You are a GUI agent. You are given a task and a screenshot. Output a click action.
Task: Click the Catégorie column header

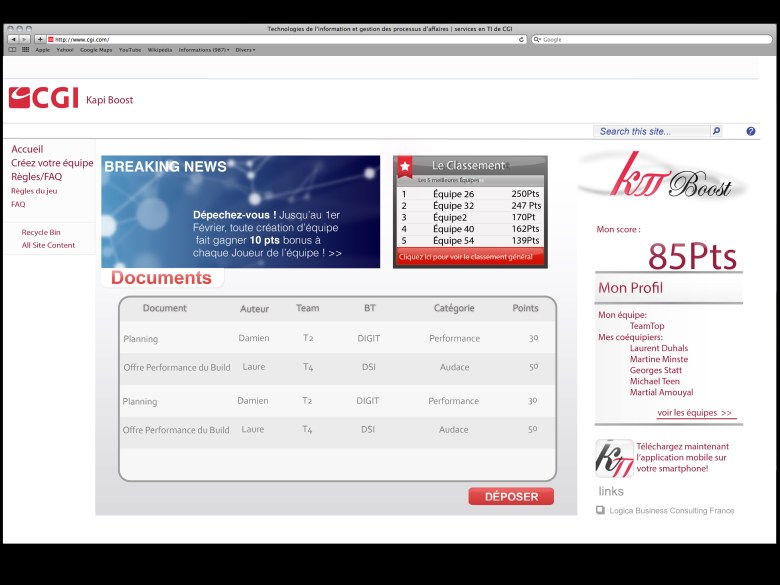(454, 308)
